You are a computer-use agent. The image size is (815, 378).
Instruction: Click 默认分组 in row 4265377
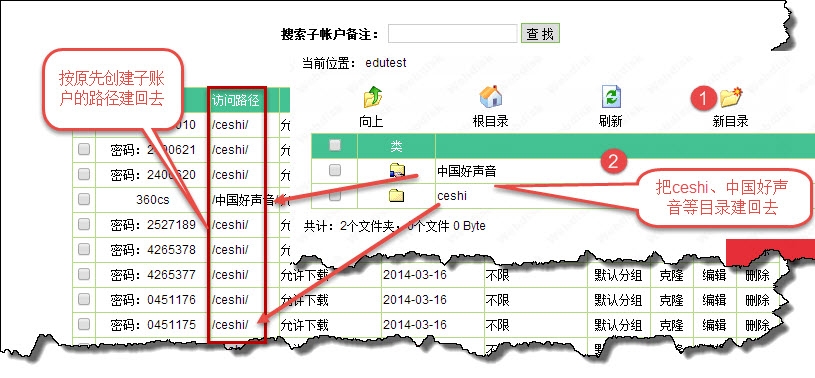pyautogui.click(x=619, y=275)
